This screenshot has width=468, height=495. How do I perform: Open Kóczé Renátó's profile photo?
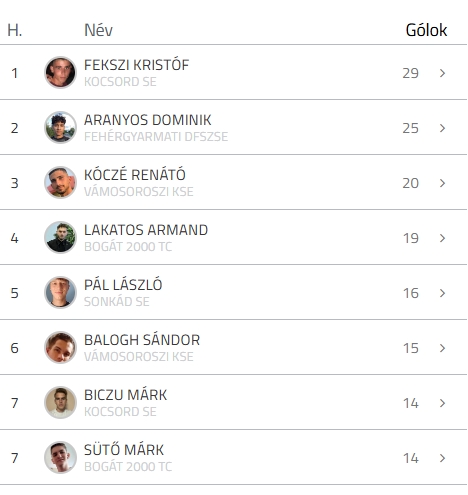[60, 182]
